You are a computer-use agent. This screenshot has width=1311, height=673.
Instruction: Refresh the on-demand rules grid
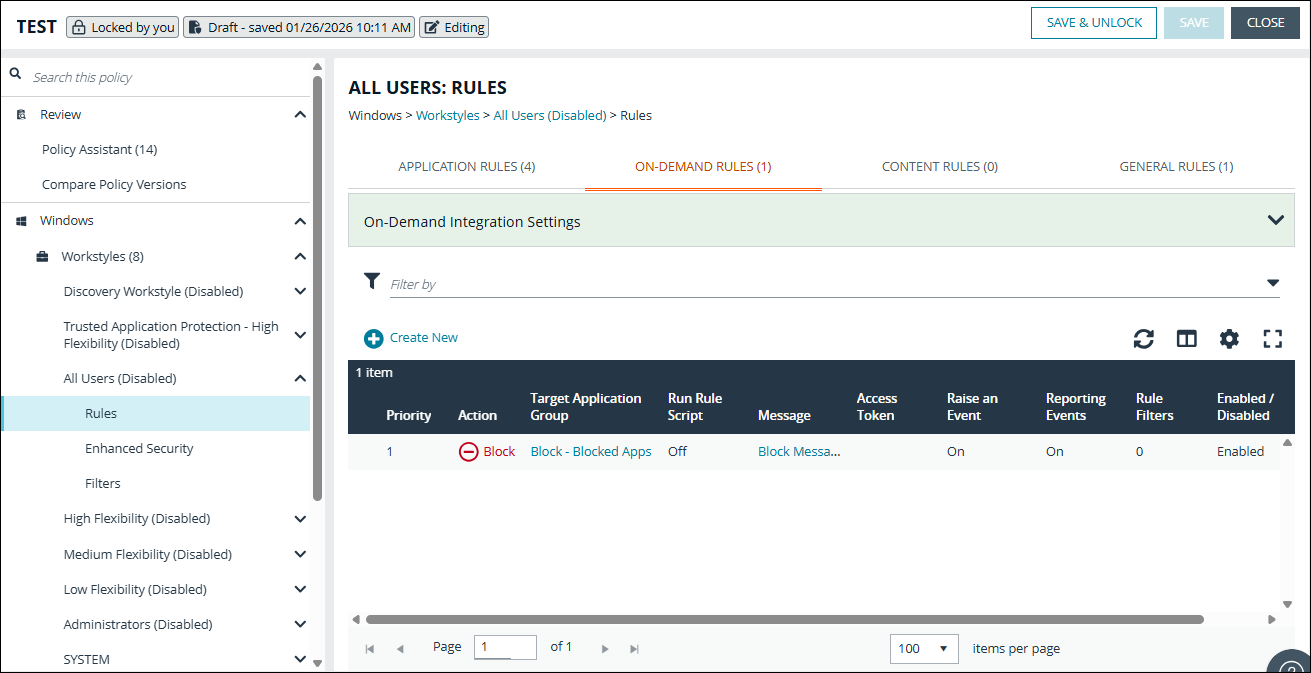coord(1143,339)
